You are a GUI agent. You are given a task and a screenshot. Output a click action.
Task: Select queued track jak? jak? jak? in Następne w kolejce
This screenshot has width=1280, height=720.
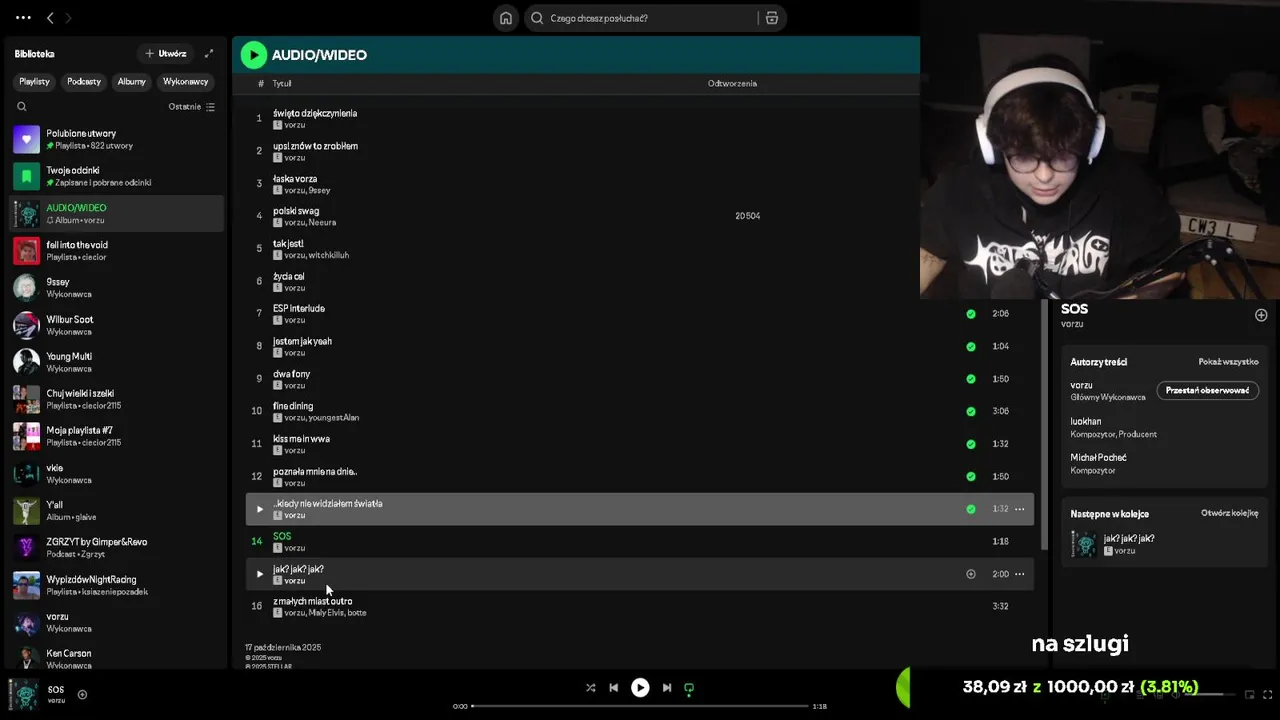(1165, 544)
